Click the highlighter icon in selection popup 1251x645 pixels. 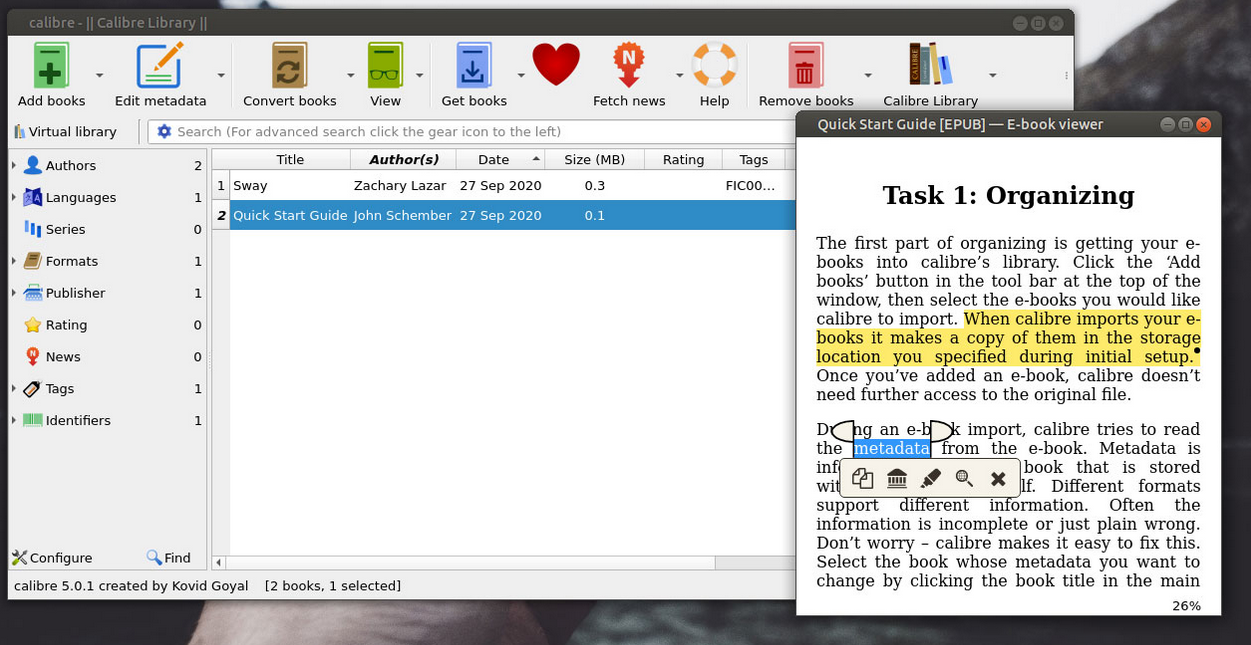click(x=930, y=479)
